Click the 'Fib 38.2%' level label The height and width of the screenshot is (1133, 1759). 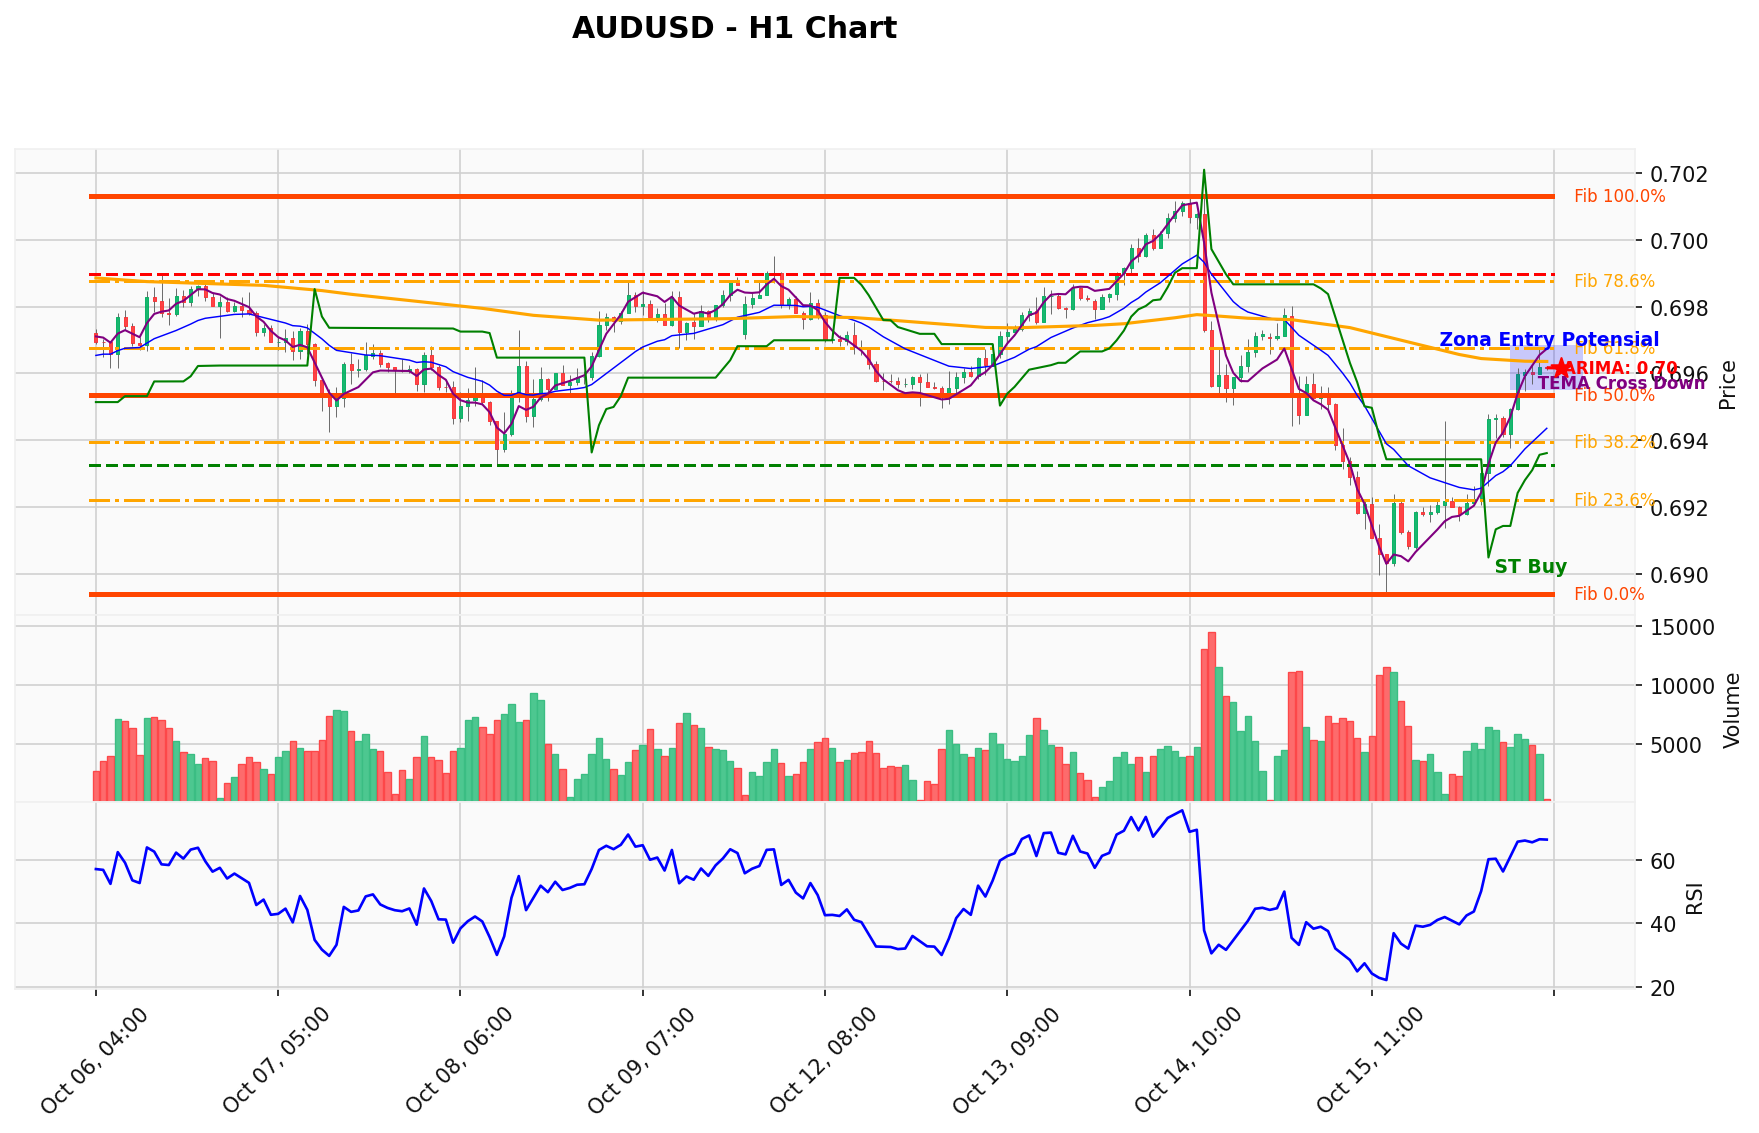click(1614, 442)
